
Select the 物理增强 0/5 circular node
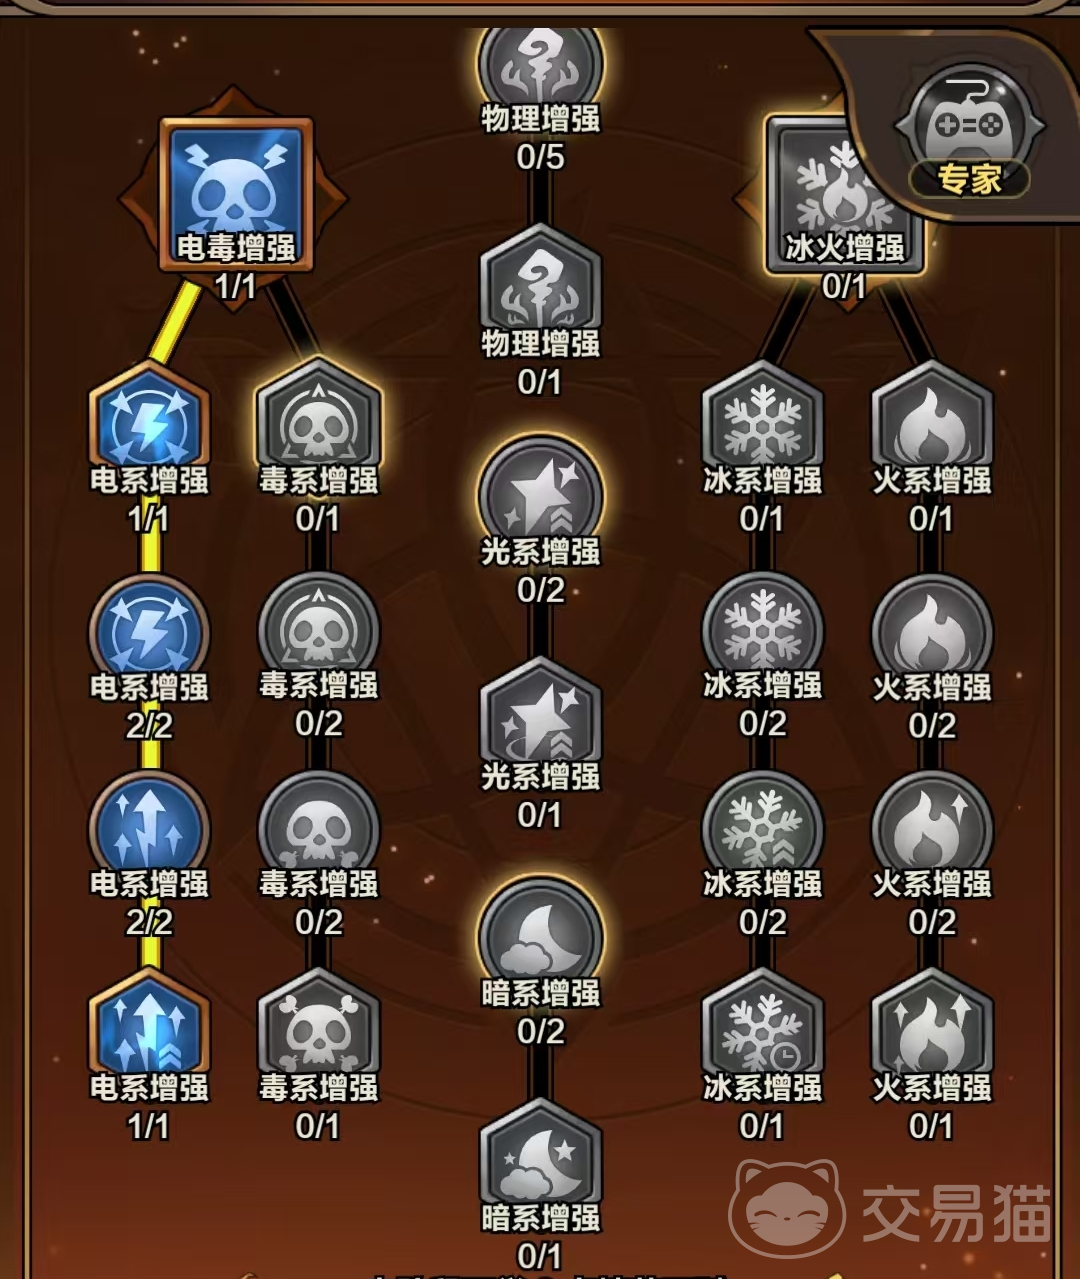point(541,68)
